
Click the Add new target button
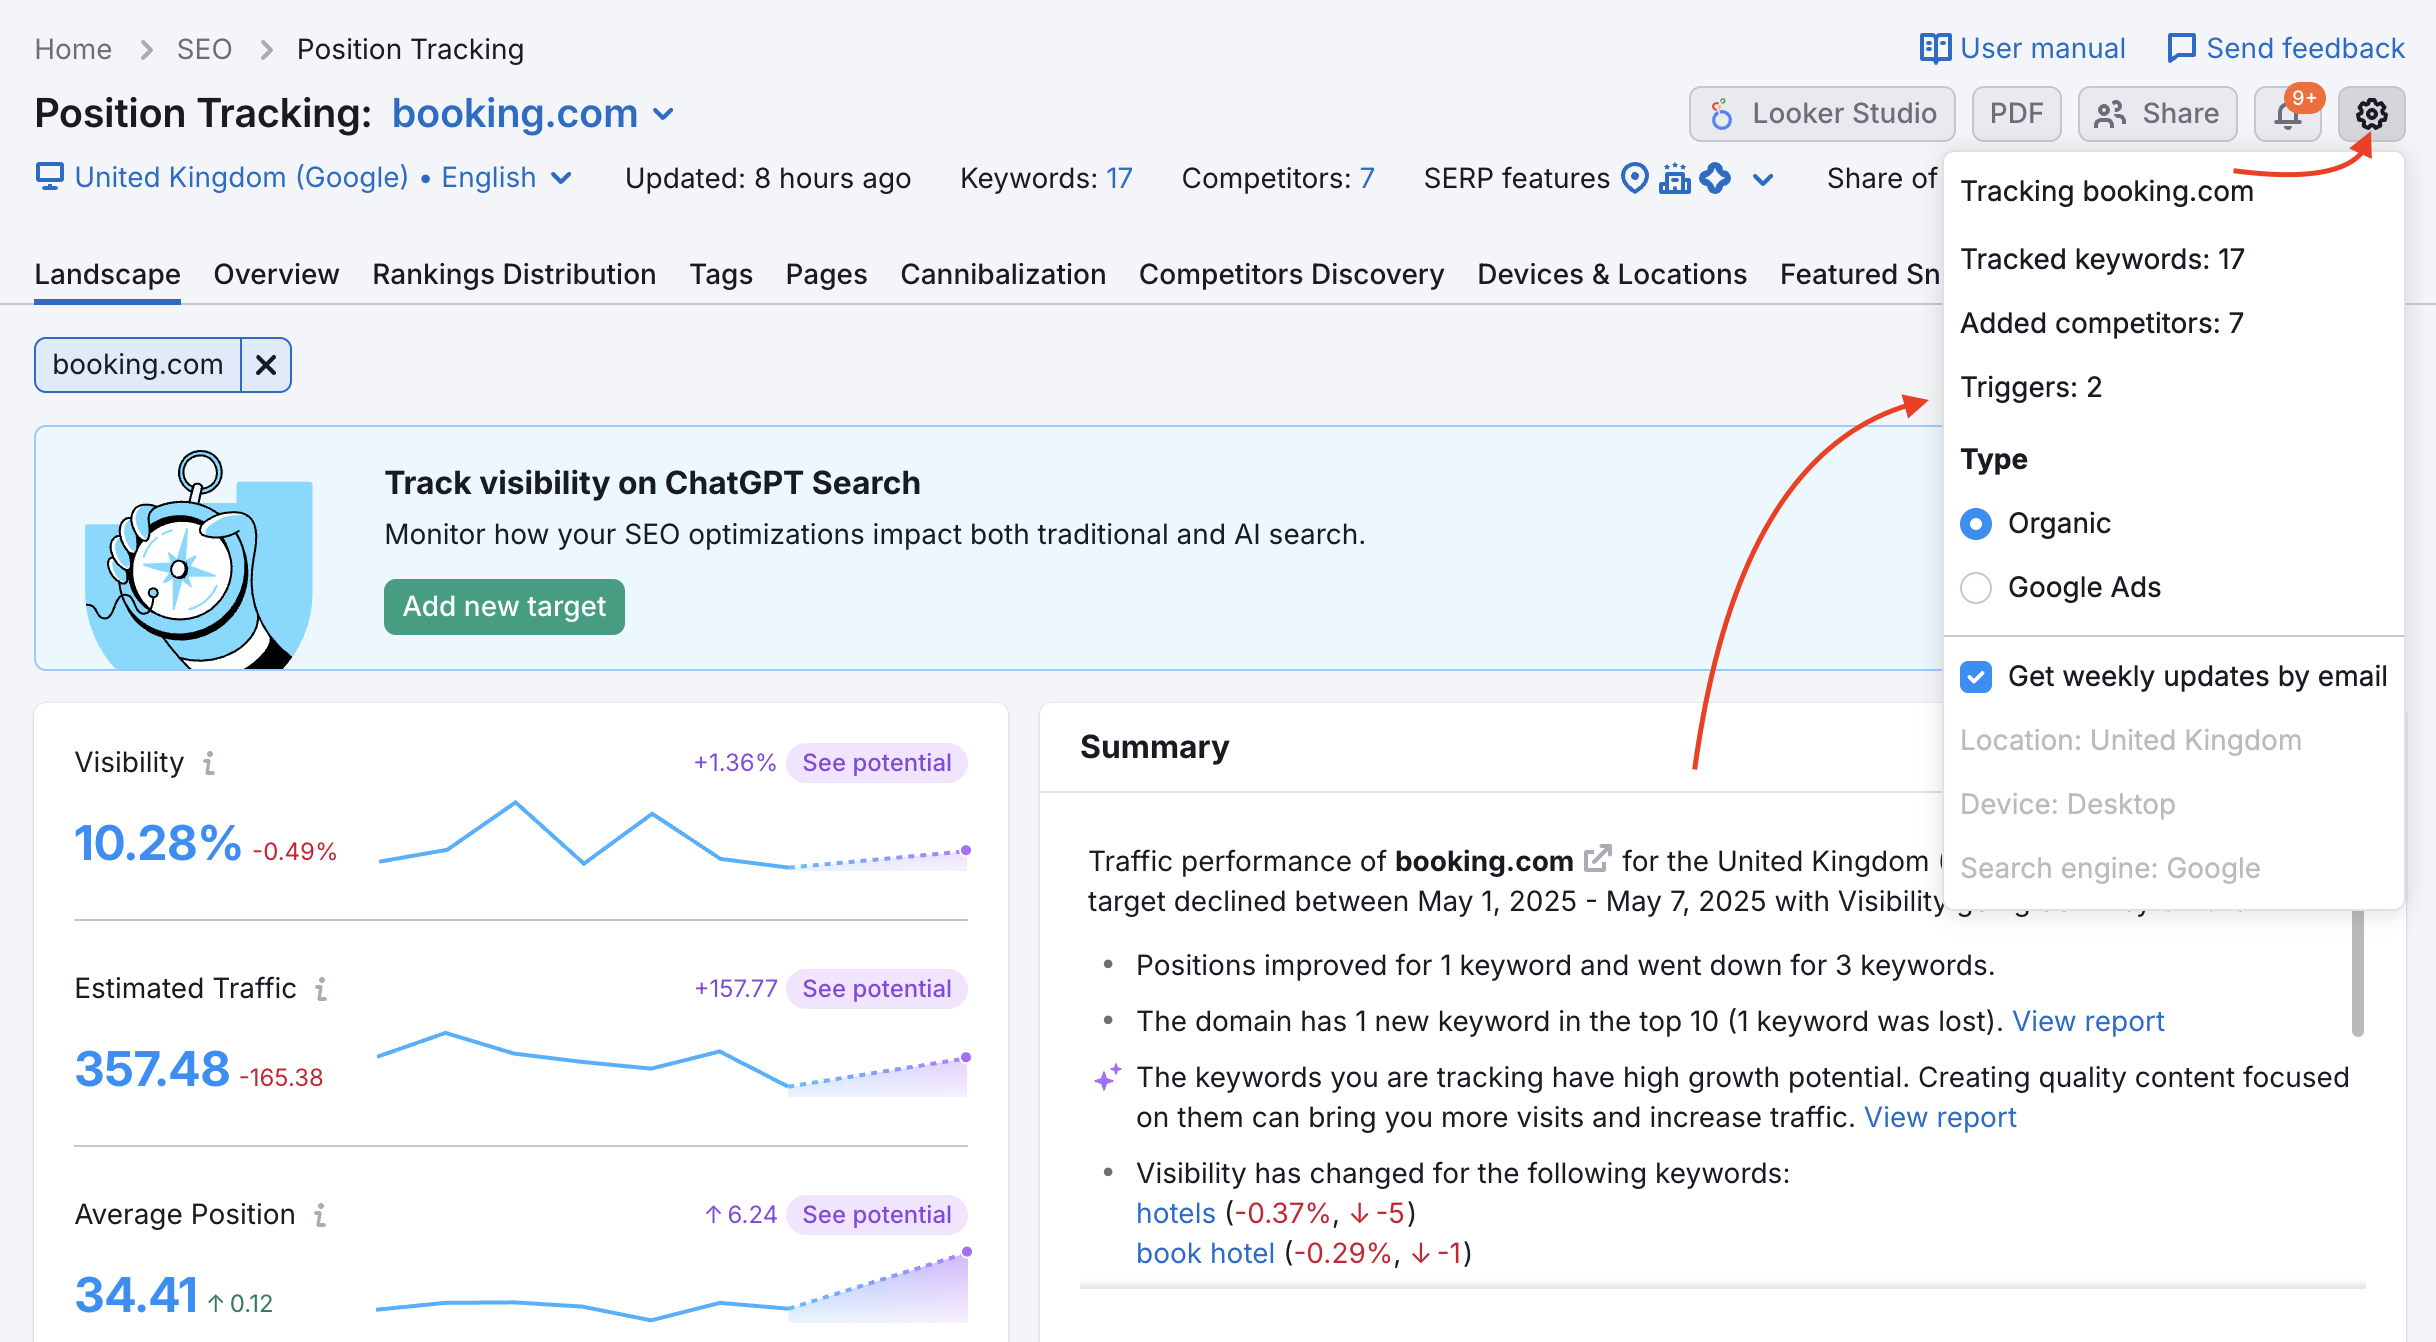(504, 607)
